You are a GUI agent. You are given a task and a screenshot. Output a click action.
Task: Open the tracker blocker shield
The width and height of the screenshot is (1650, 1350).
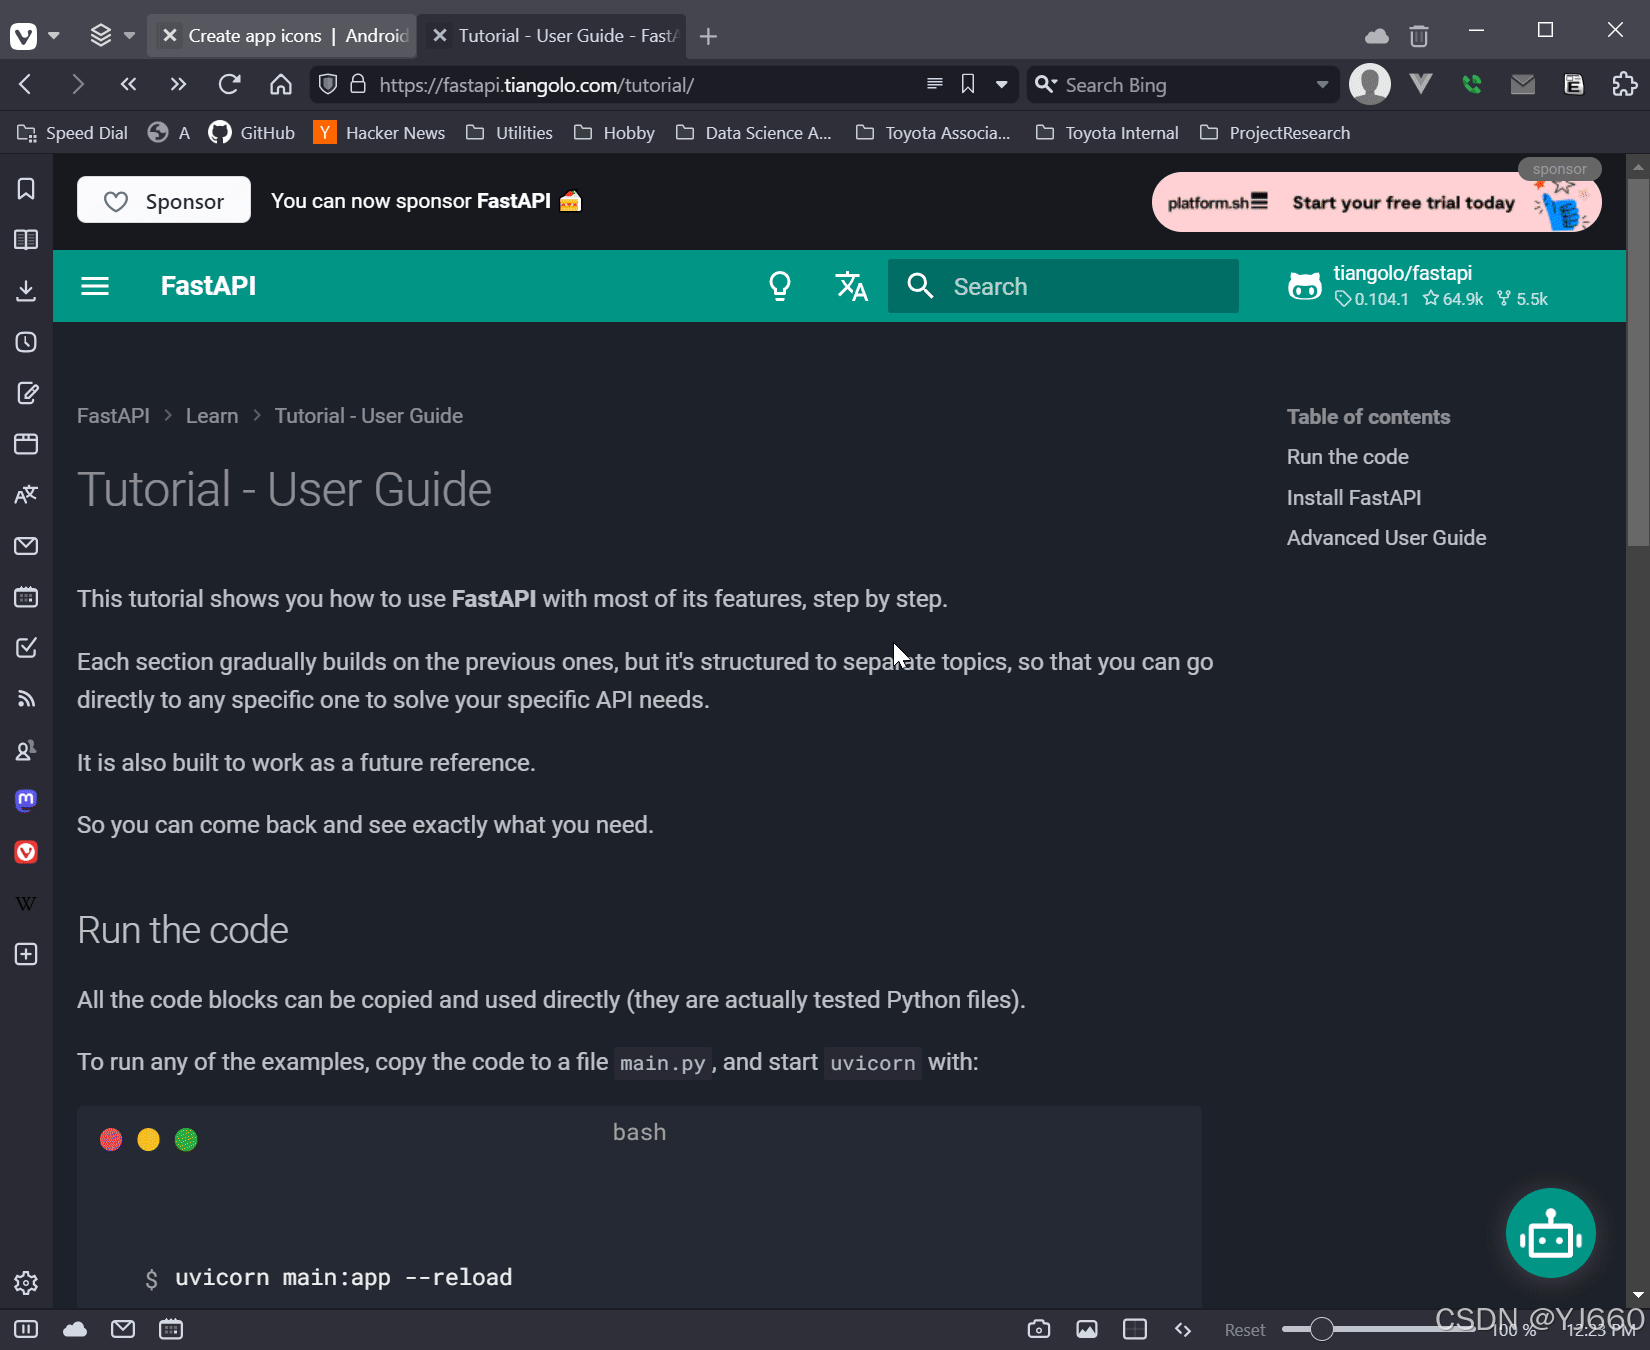click(328, 84)
